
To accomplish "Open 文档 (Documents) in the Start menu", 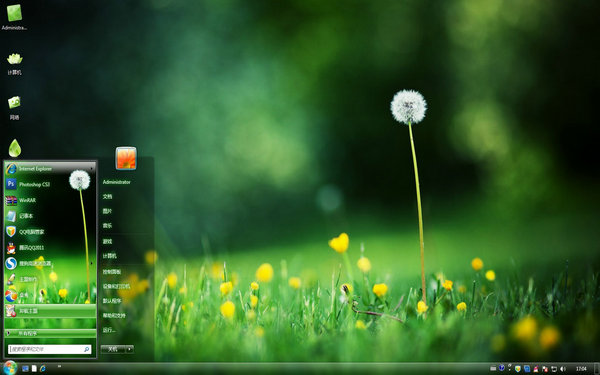I will [108, 196].
